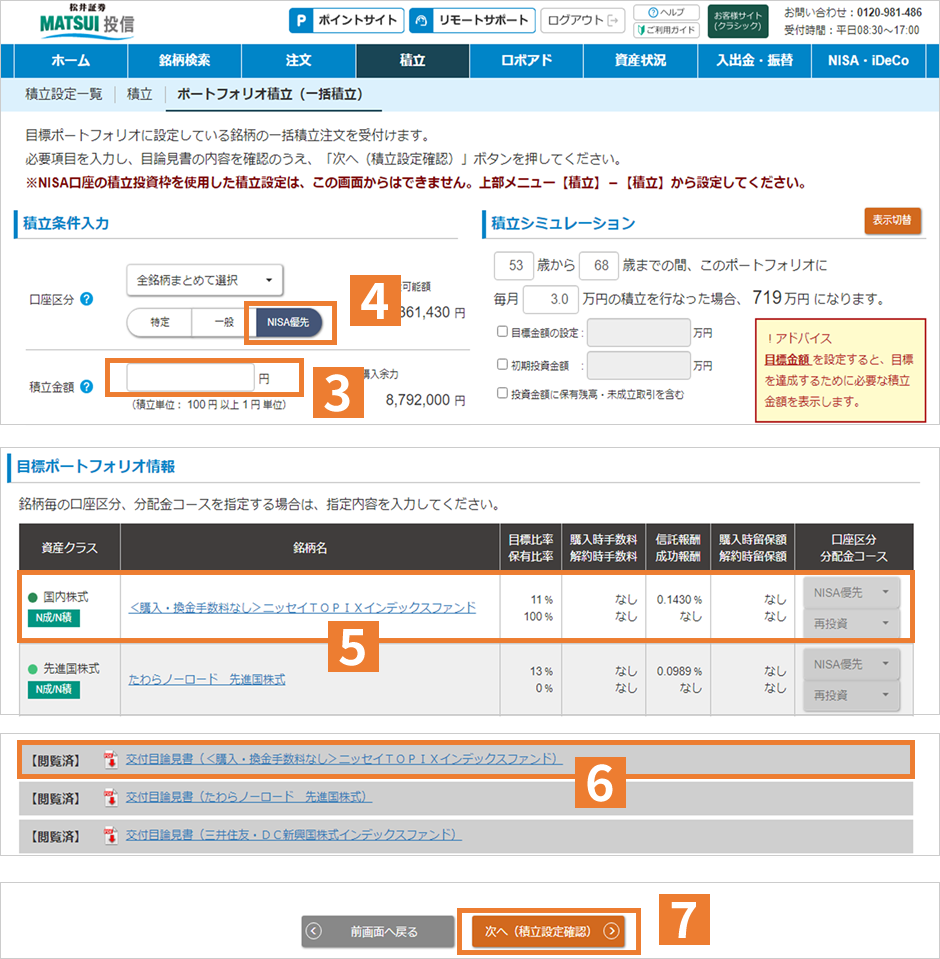
Task: Open 再投資 dropdown in 先進国株式 row
Action: pyautogui.click(x=851, y=695)
